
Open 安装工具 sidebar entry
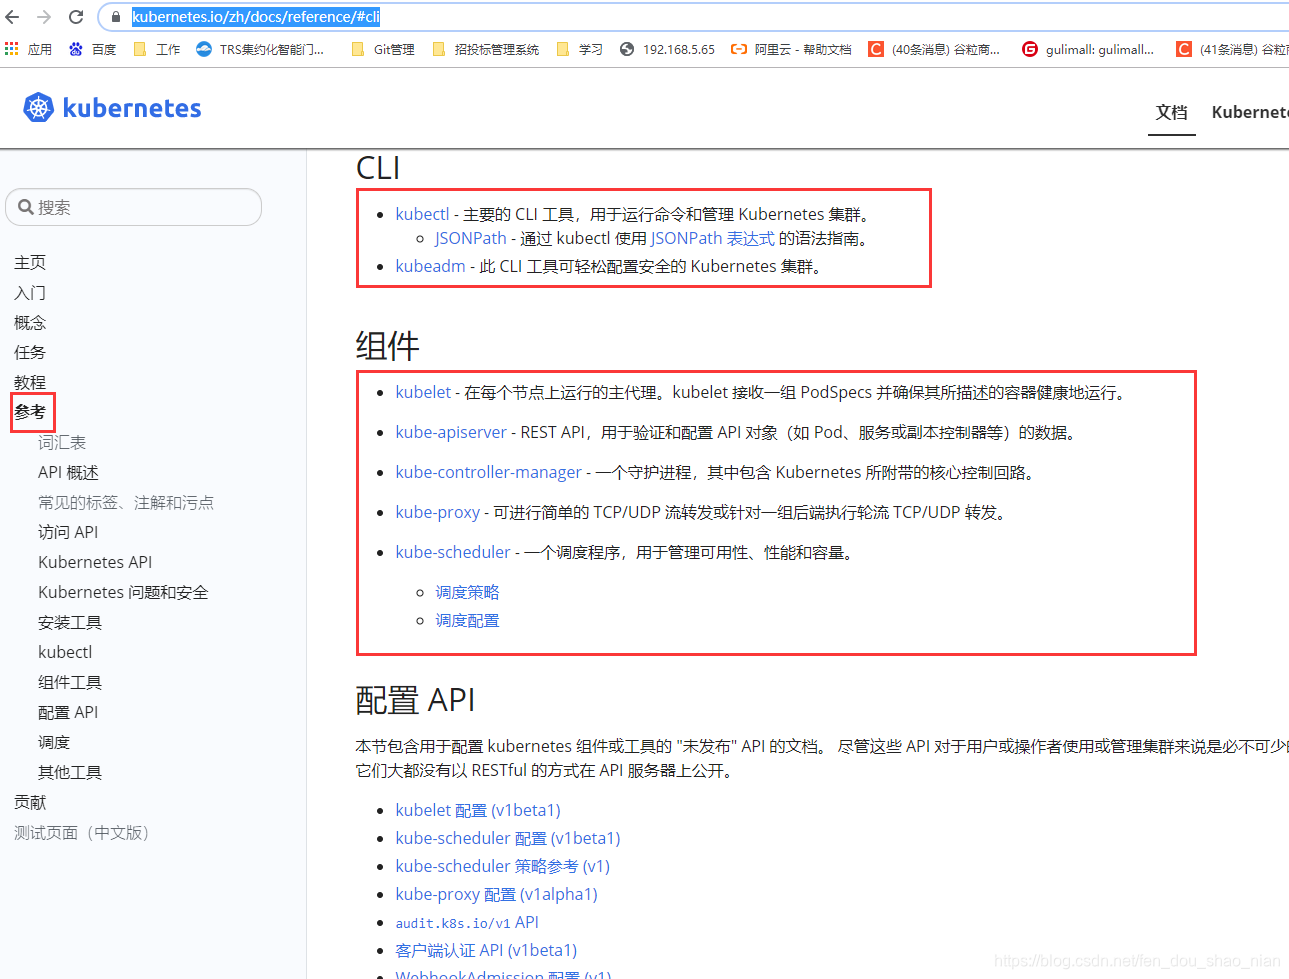click(x=70, y=622)
